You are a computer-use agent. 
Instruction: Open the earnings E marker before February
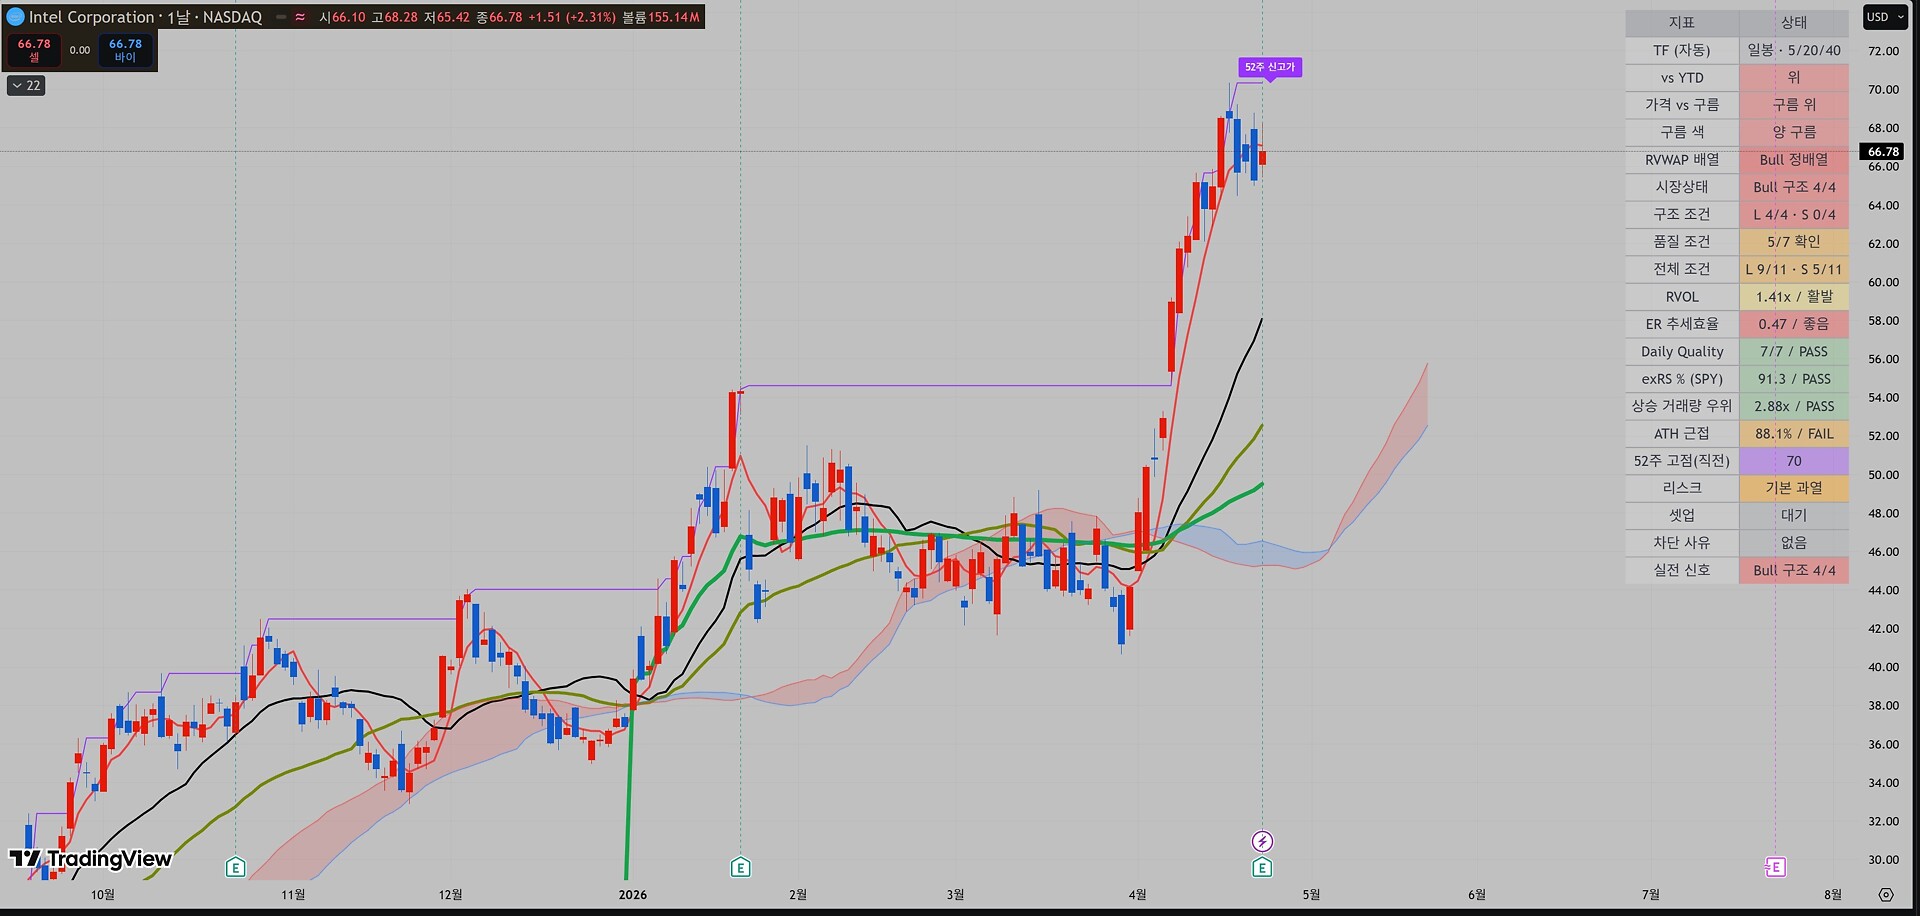740,867
